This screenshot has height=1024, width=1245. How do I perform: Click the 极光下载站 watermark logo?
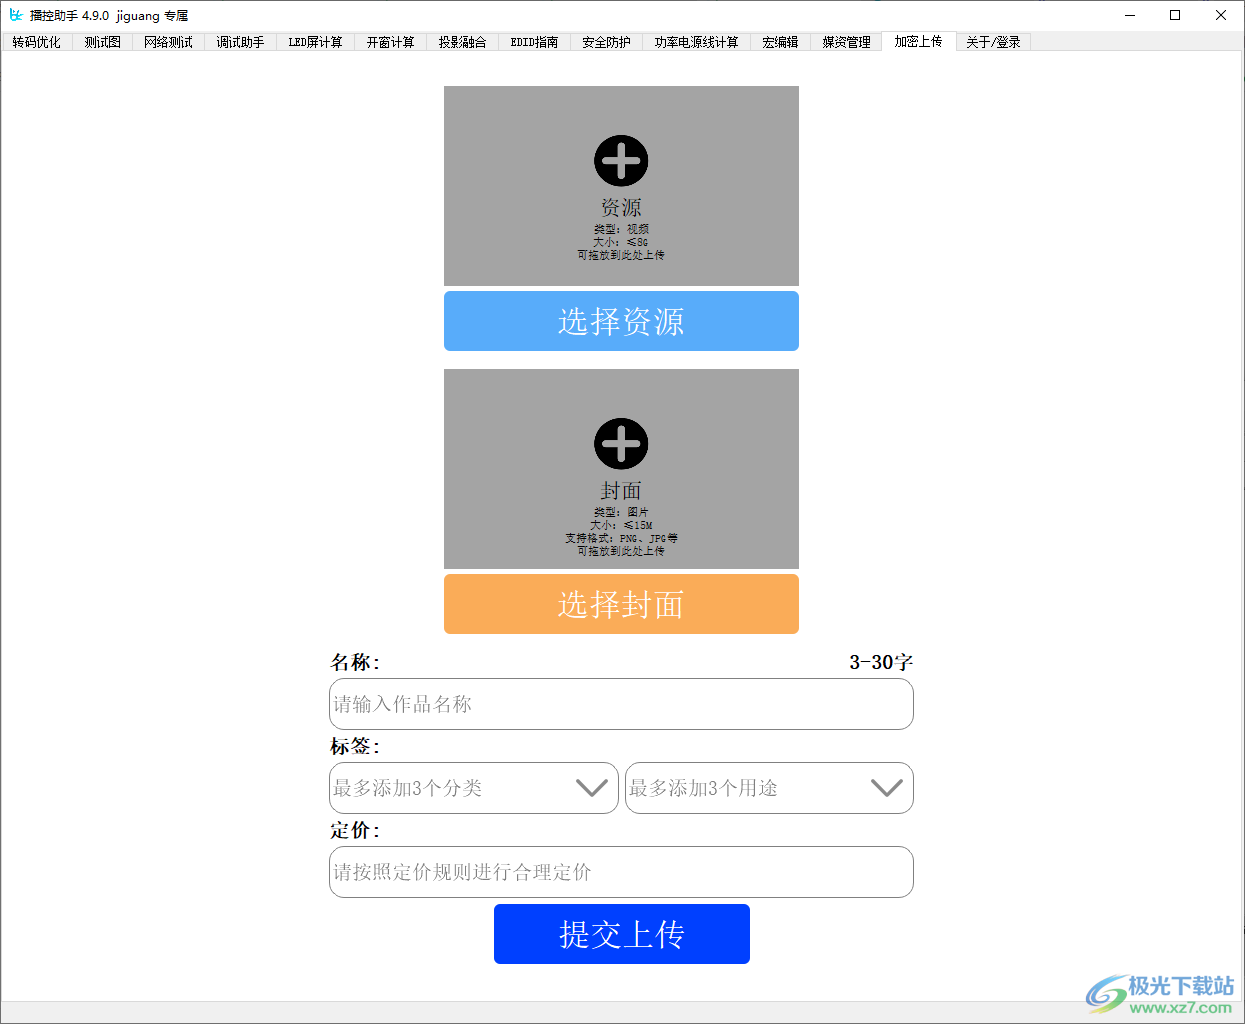[1106, 993]
